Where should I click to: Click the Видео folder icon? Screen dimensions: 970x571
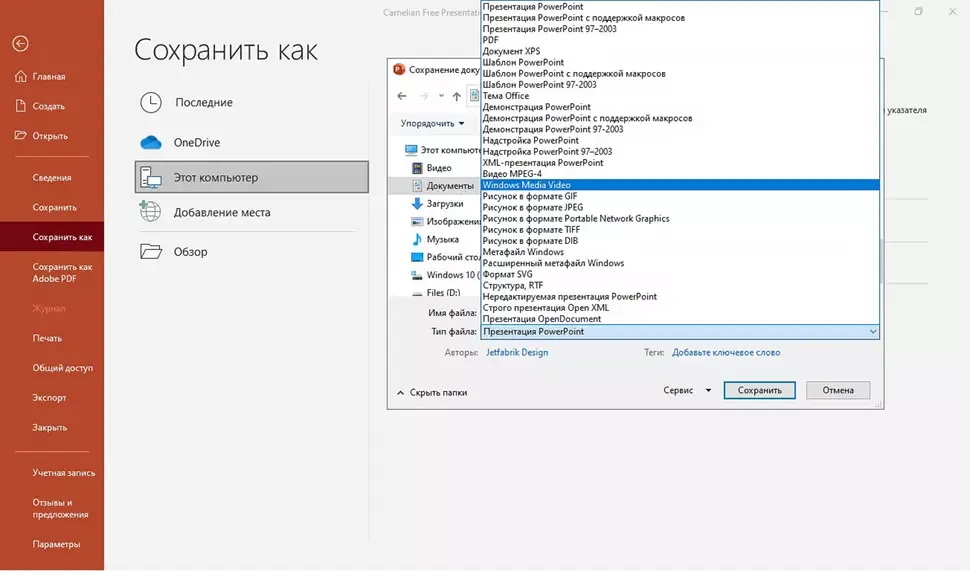[417, 168]
